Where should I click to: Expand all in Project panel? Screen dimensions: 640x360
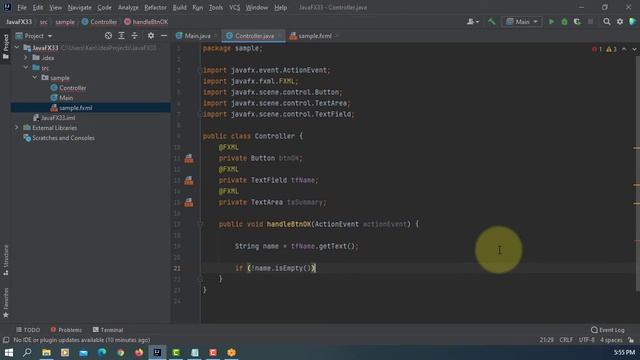[x=121, y=36]
